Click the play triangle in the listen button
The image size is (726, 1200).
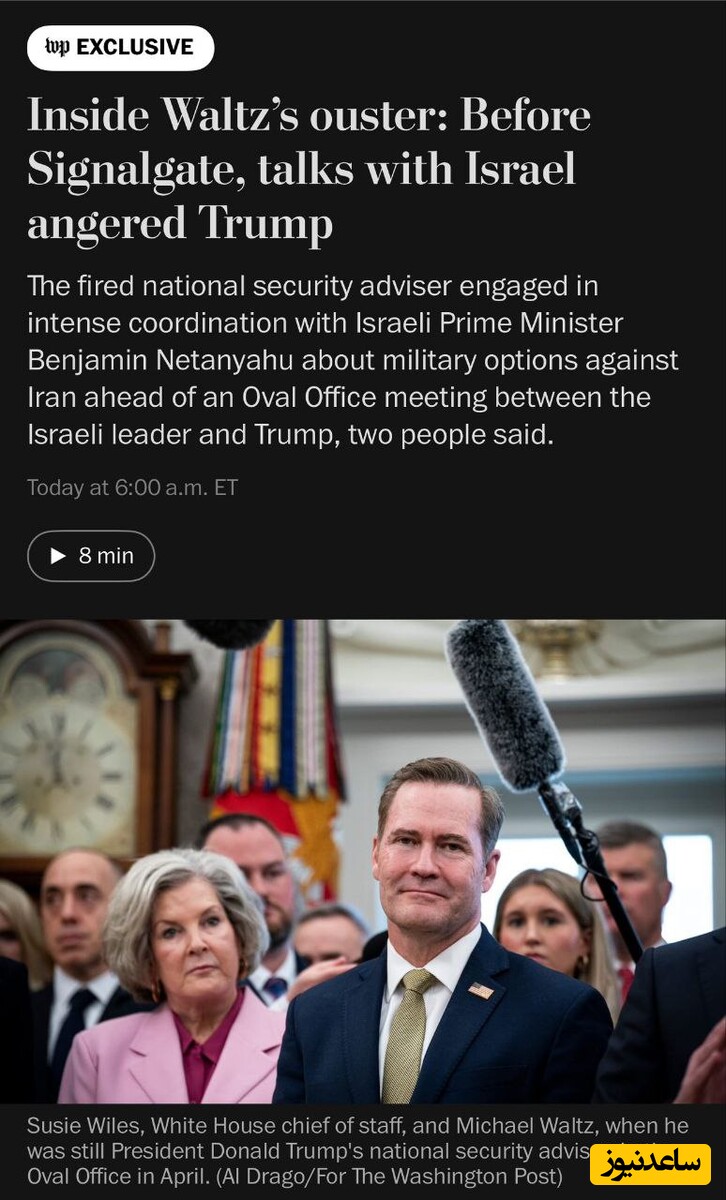pos(58,556)
